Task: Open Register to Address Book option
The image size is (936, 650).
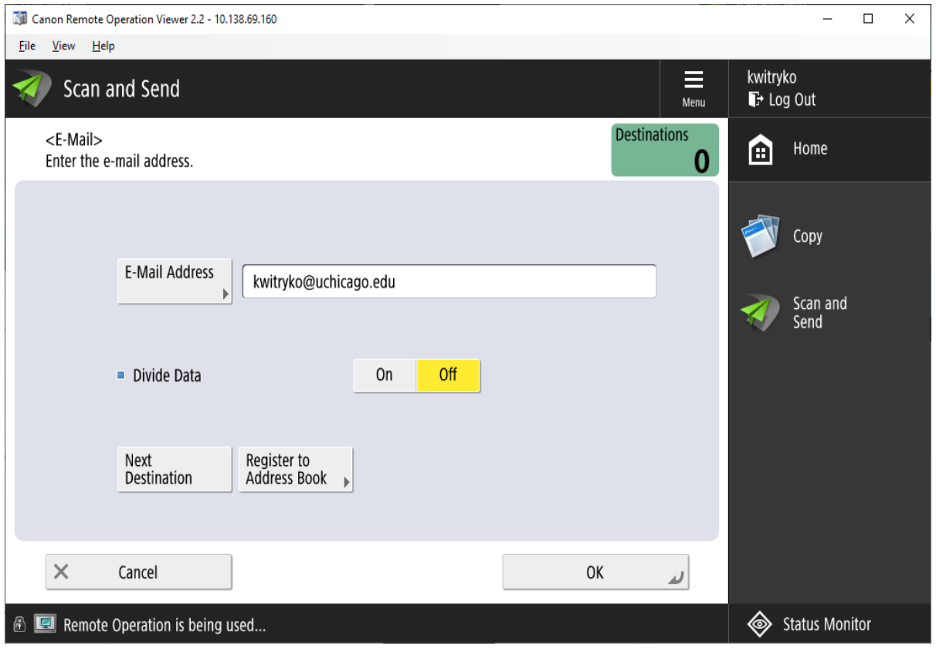Action: pos(295,469)
